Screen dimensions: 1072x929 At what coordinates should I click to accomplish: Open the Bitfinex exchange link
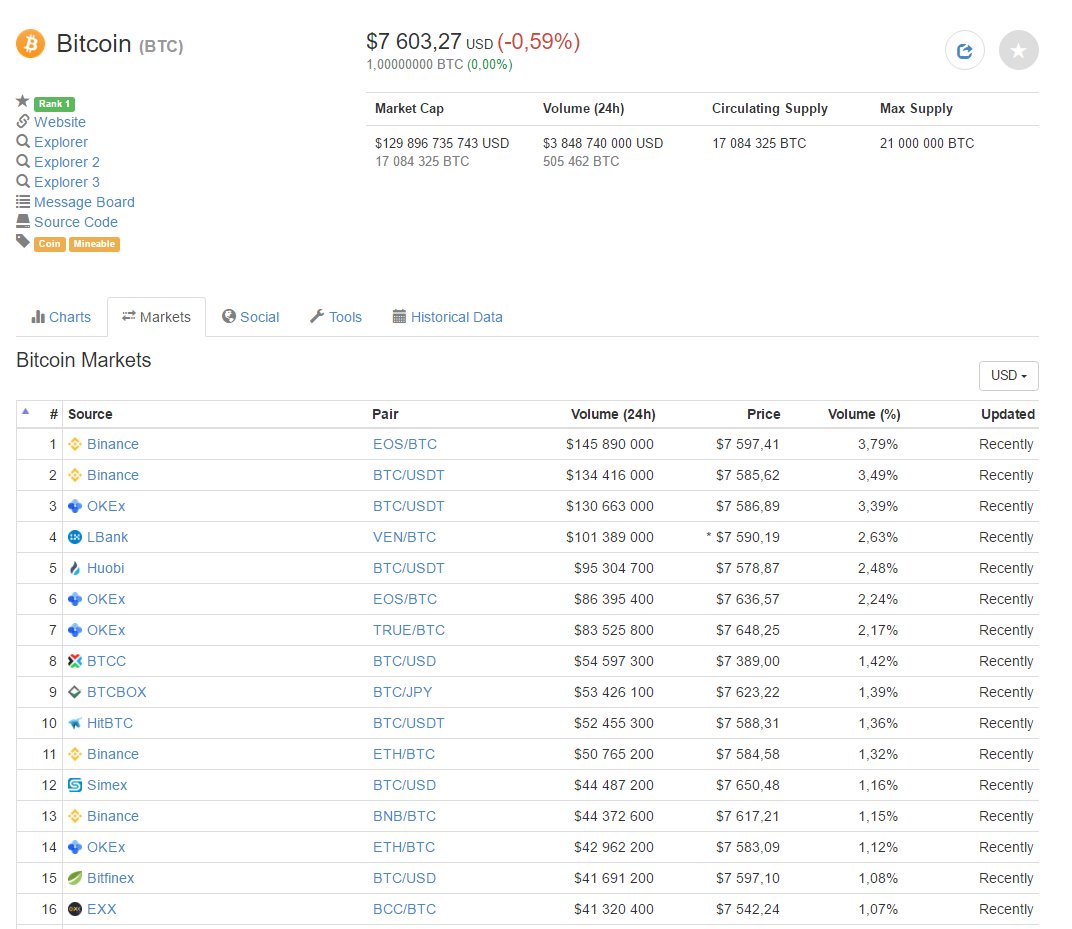(110, 878)
